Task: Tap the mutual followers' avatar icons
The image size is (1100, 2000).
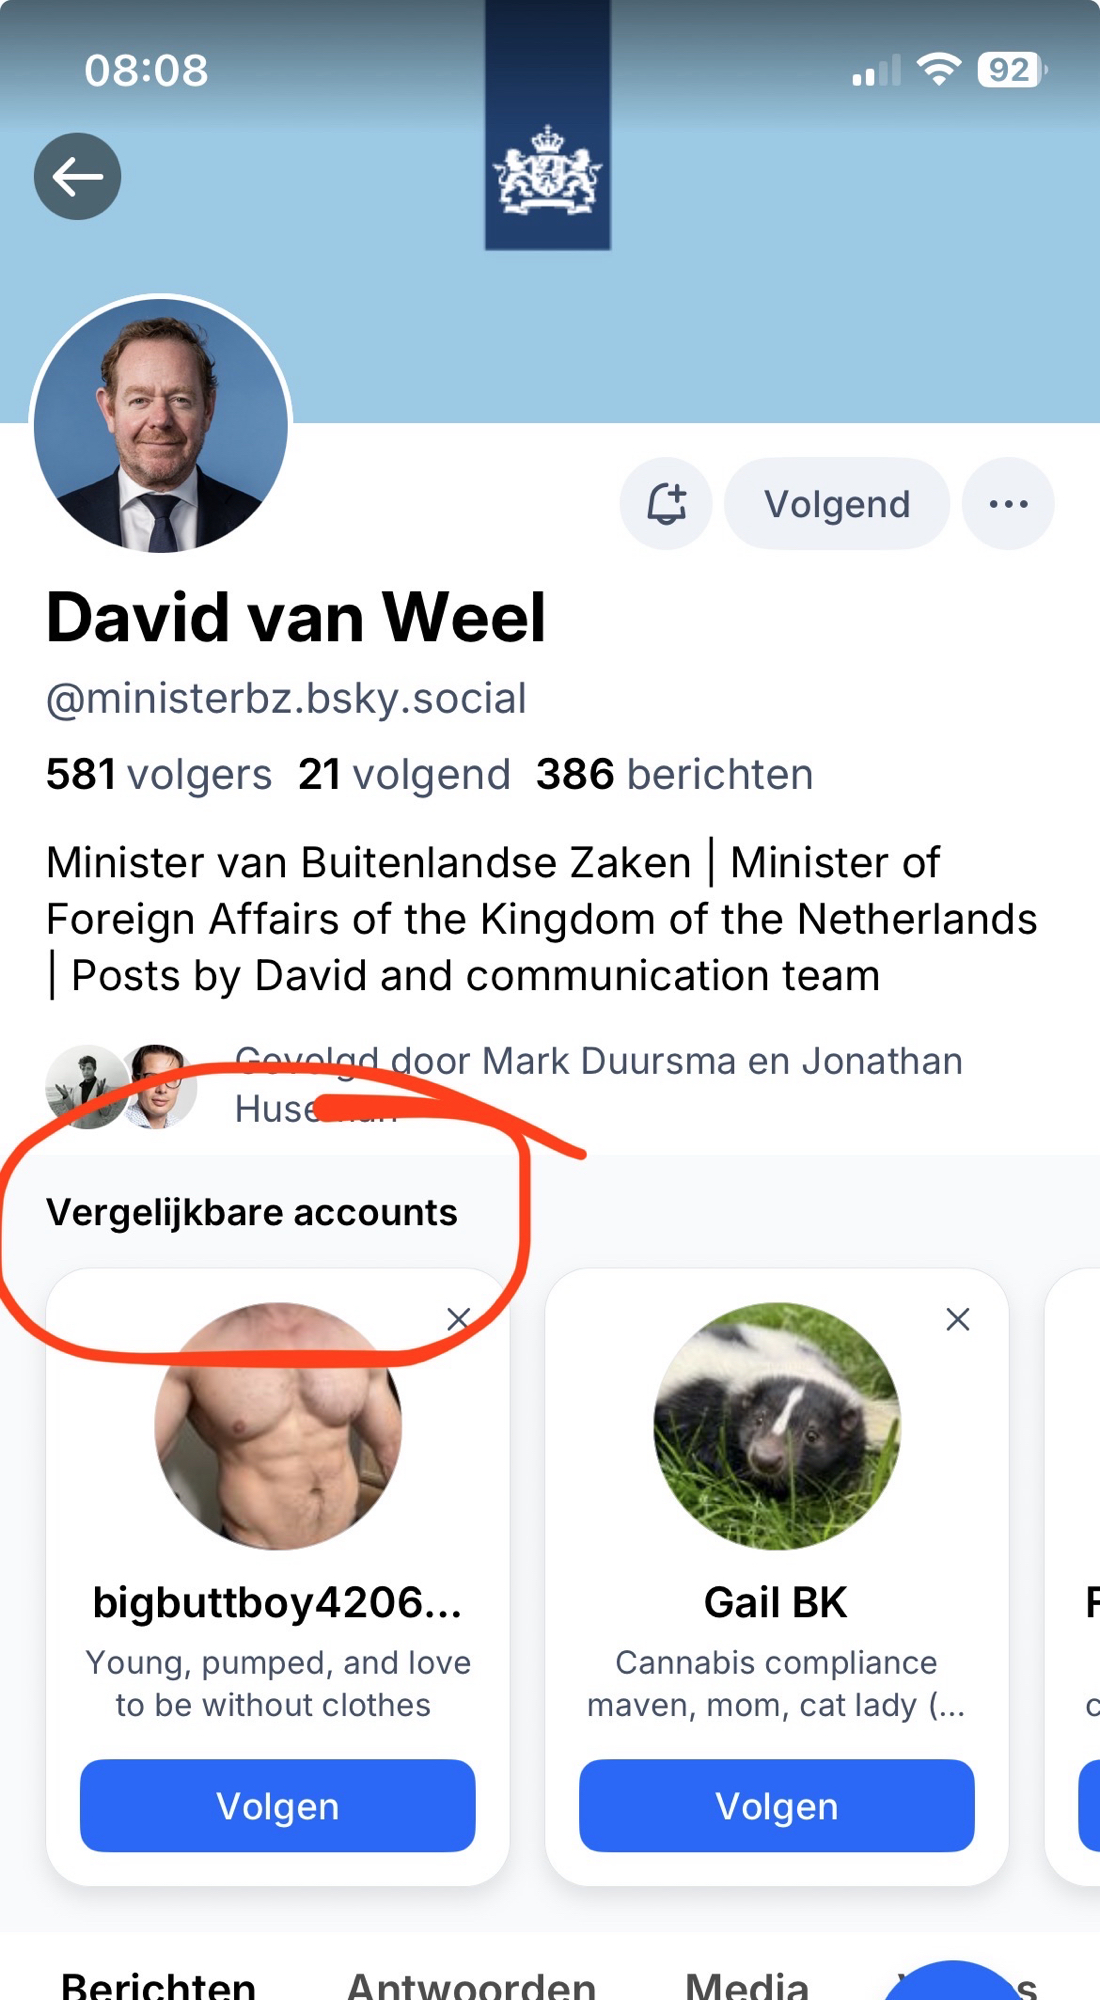Action: pos(121,1086)
